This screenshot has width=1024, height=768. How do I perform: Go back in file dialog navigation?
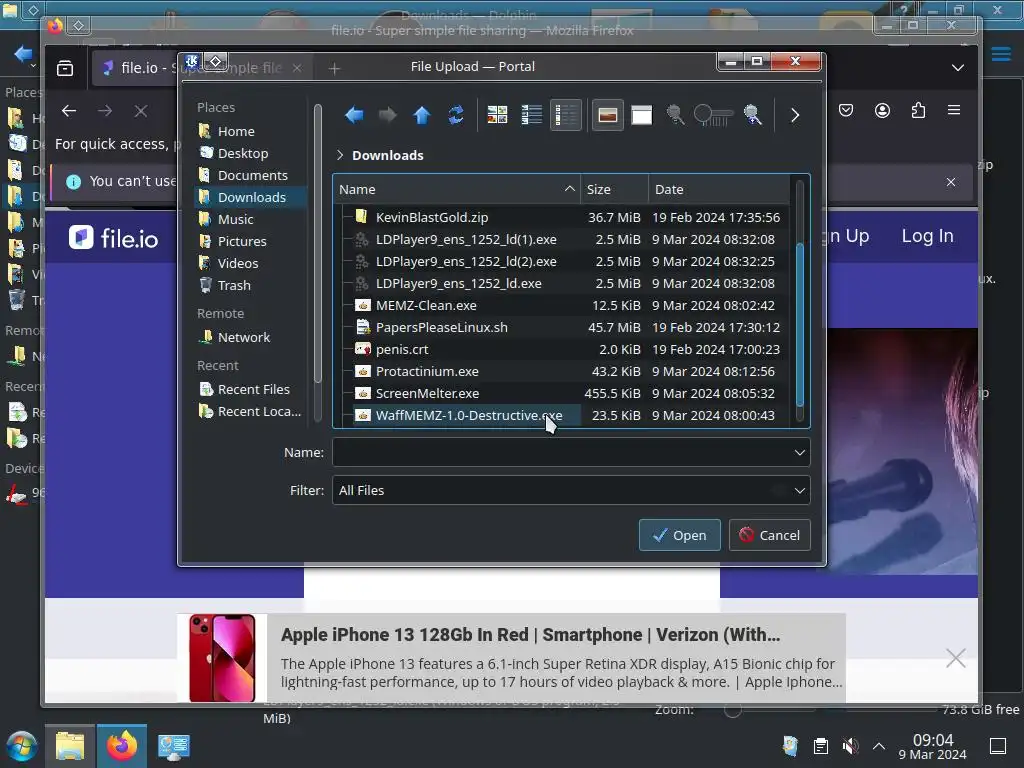pyautogui.click(x=354, y=116)
